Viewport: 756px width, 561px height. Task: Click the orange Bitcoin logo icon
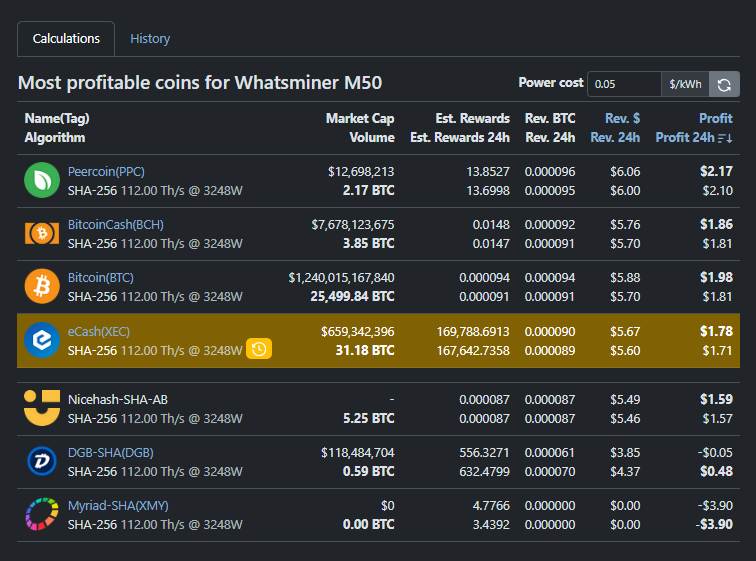[42, 286]
